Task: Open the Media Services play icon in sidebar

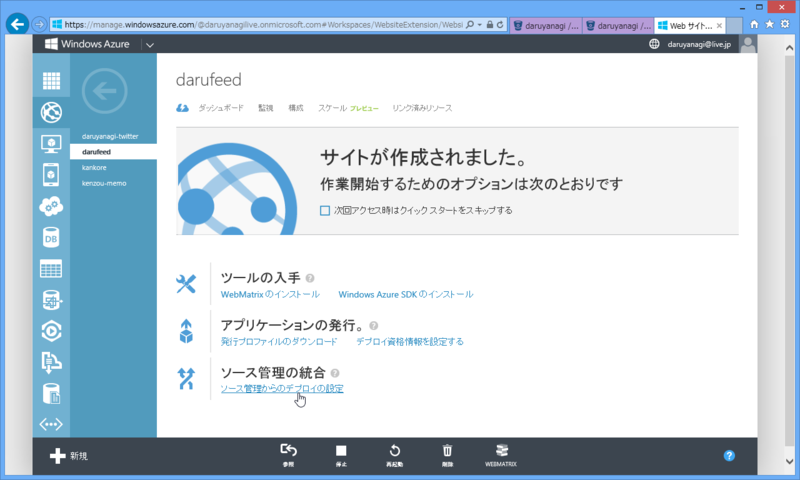Action: [51, 331]
